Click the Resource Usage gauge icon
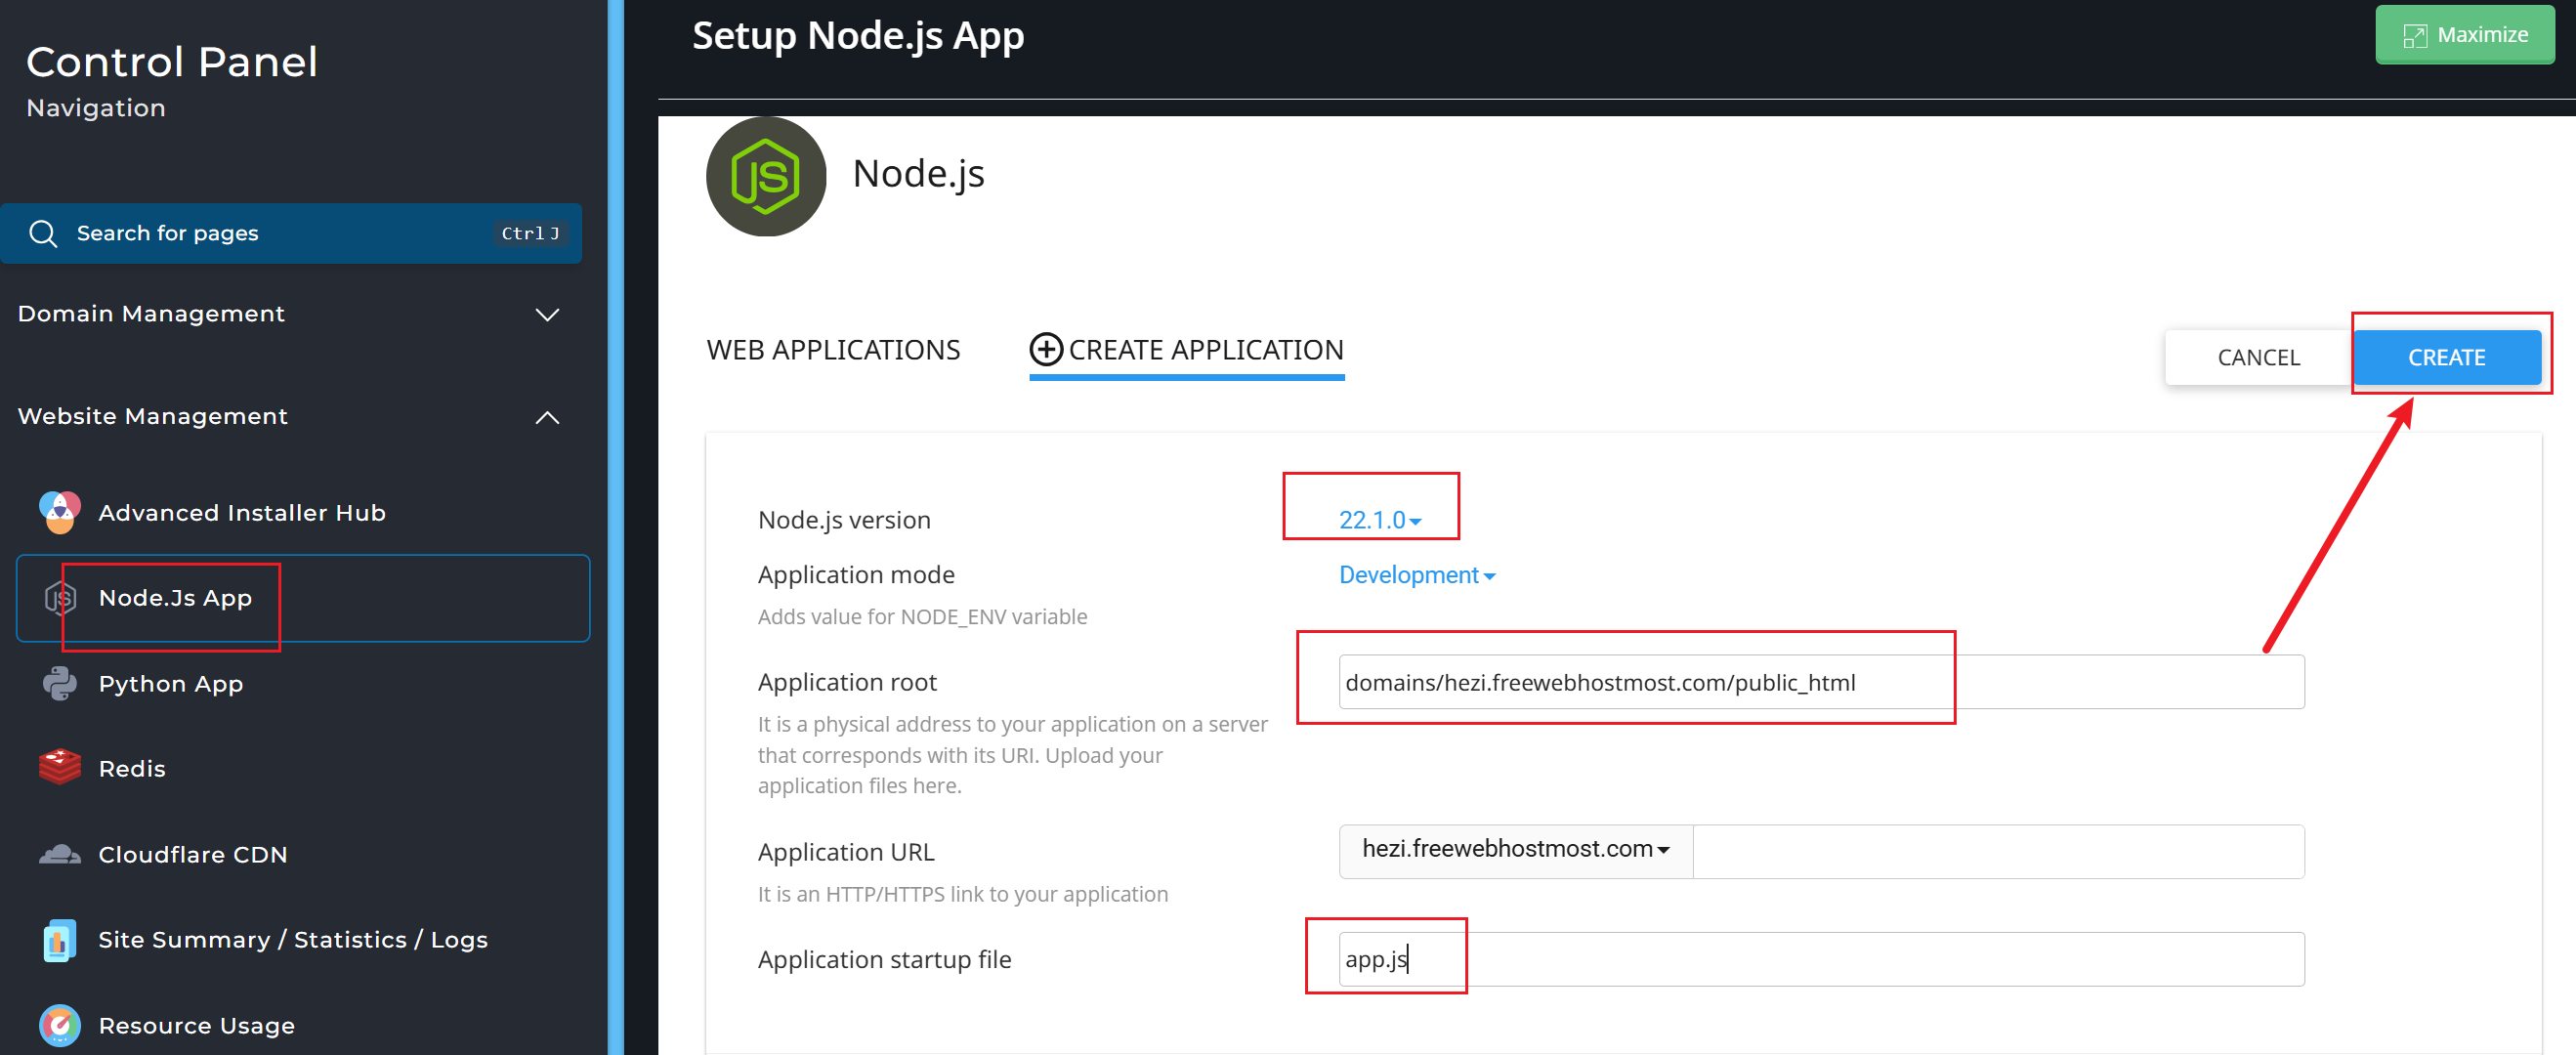Image resolution: width=2576 pixels, height=1055 pixels. (x=60, y=1025)
